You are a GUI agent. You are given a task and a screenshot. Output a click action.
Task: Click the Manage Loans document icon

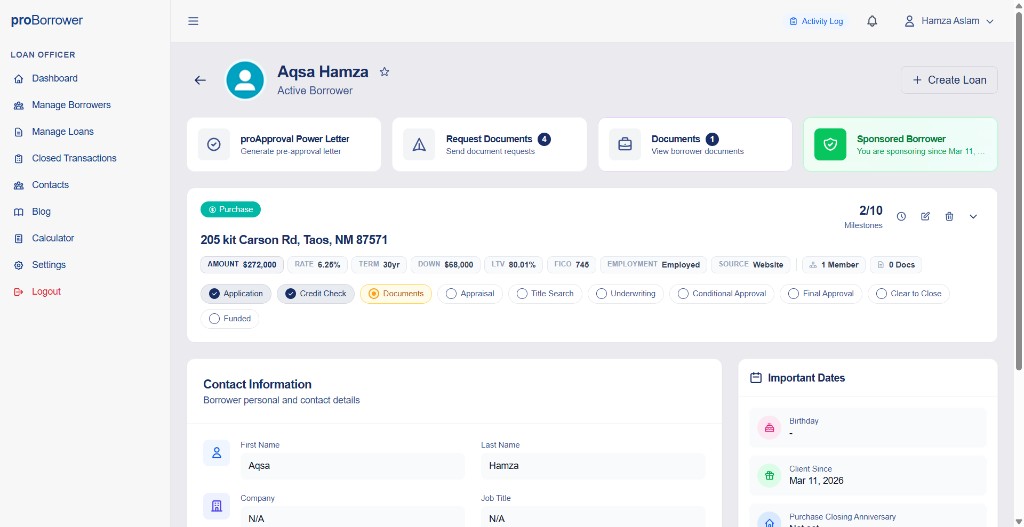(x=18, y=132)
